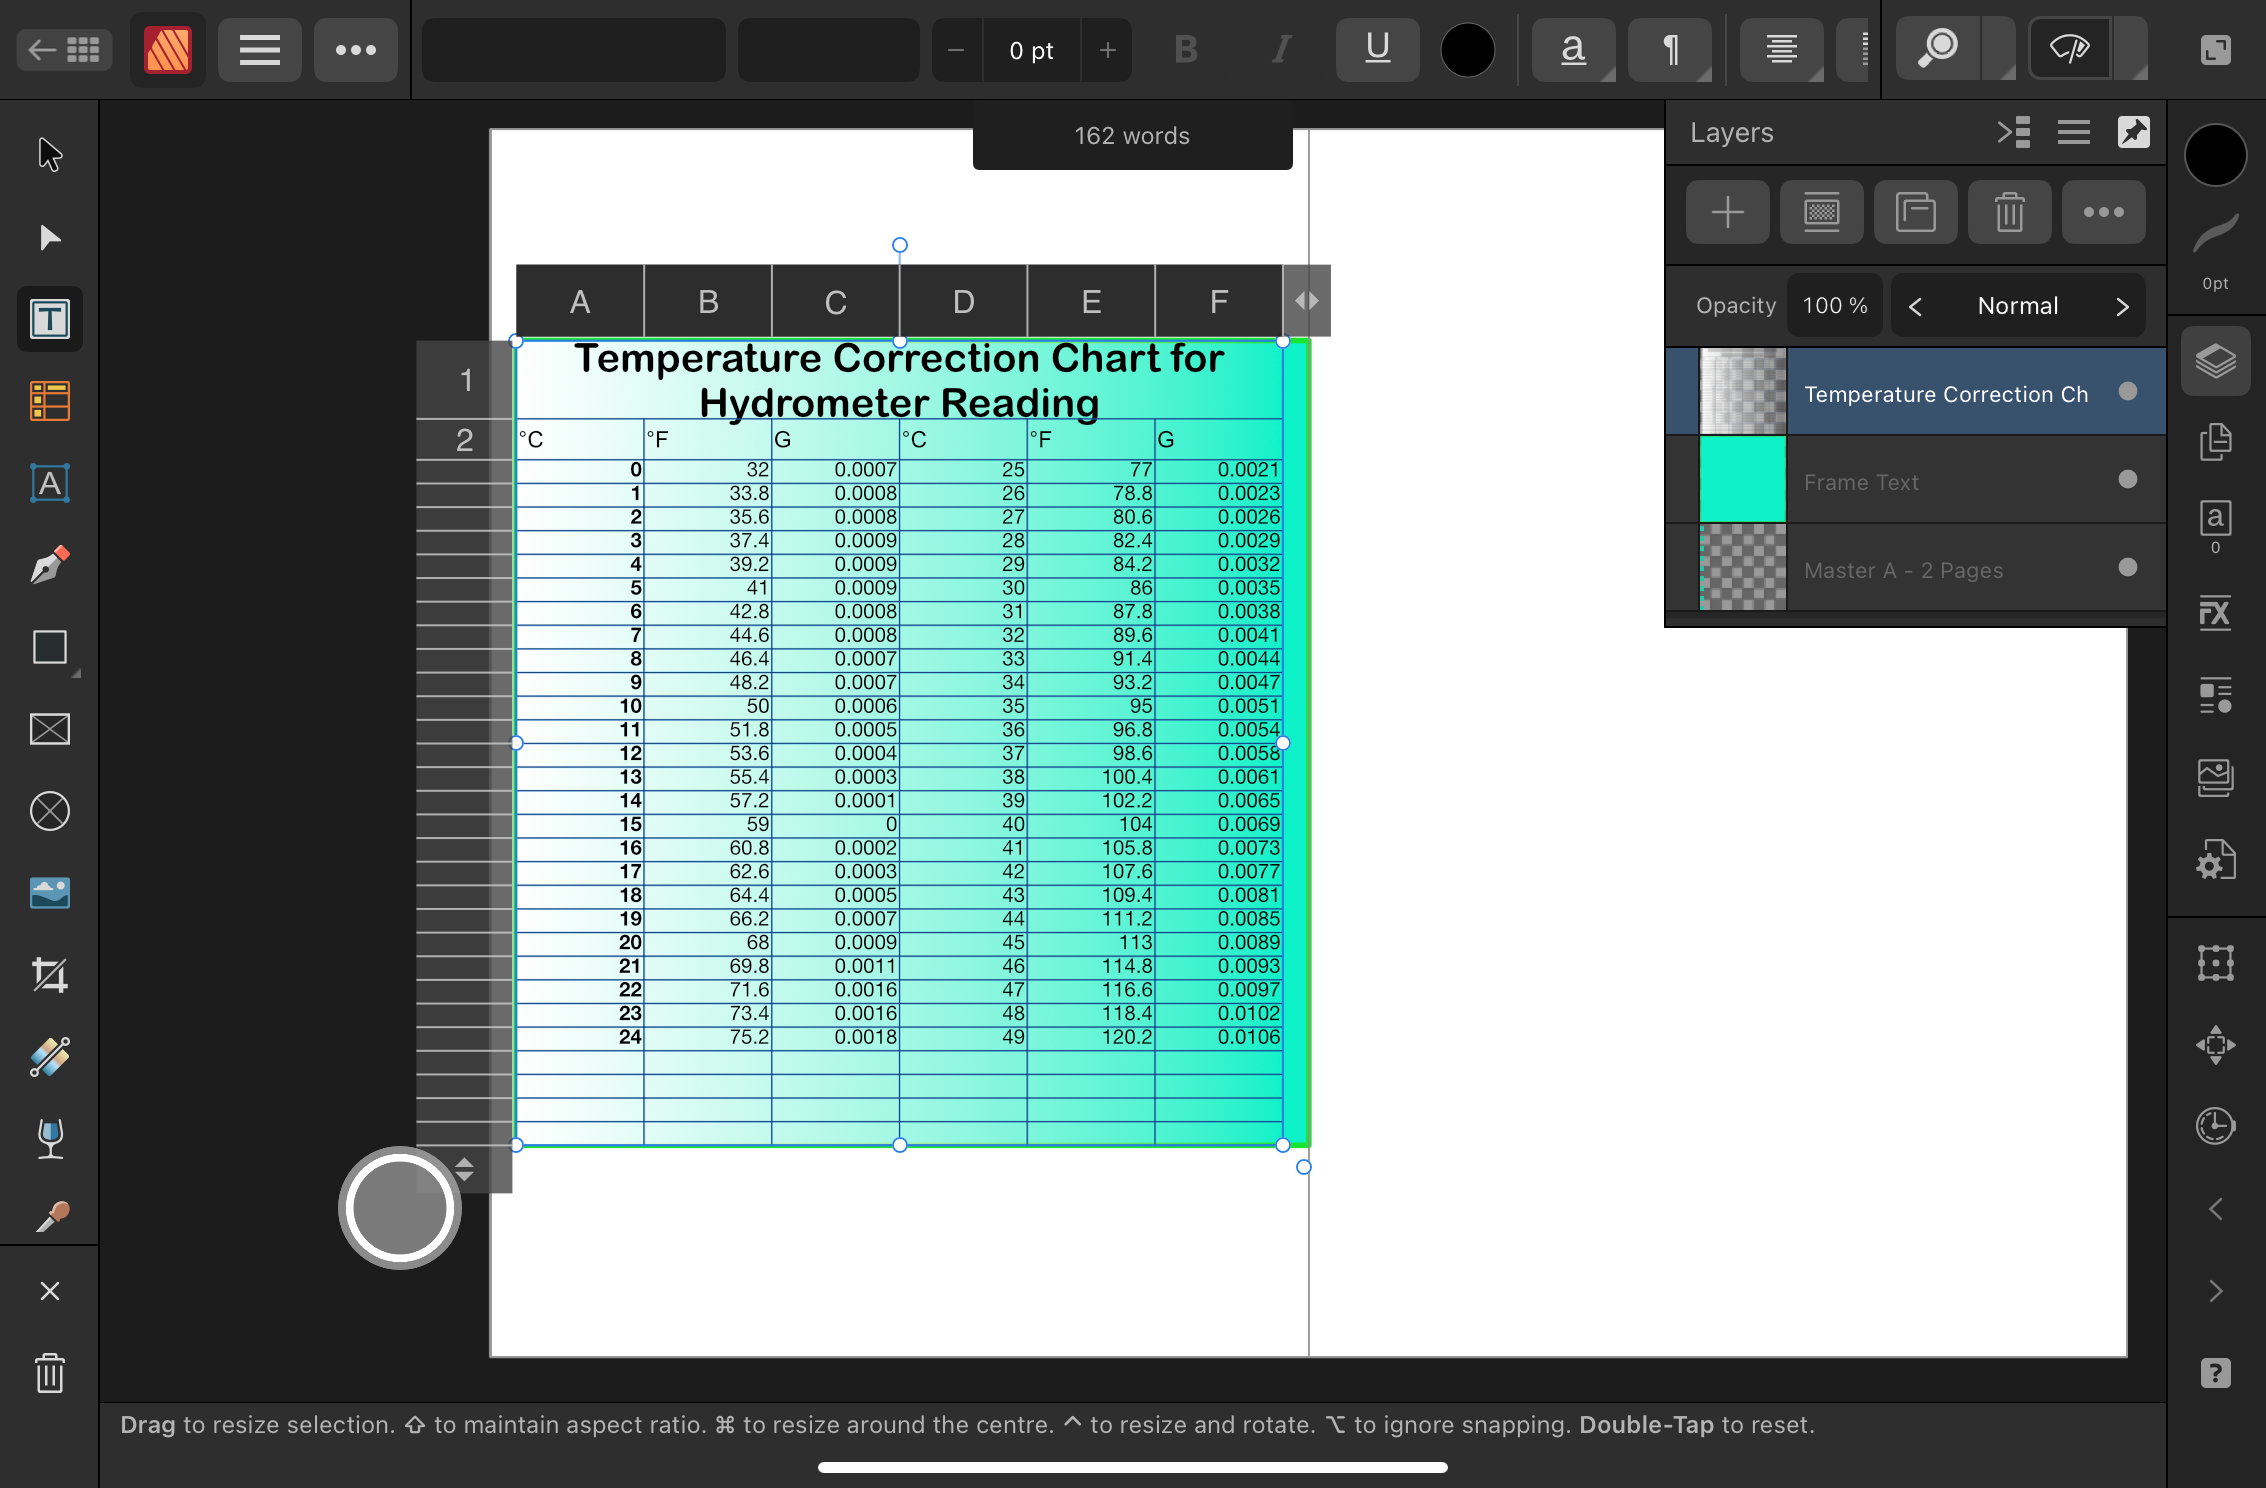Image resolution: width=2266 pixels, height=1488 pixels.
Task: Increase font size with plus stepper
Action: point(1107,50)
